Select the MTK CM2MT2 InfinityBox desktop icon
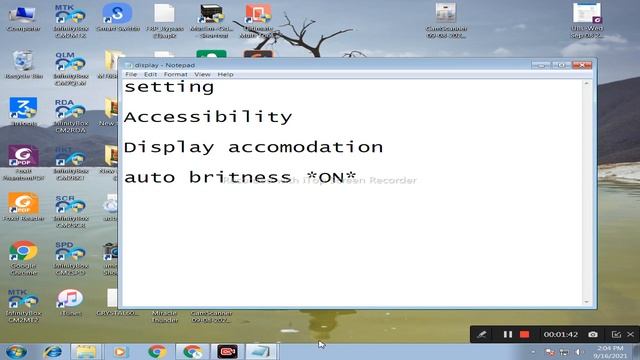Image resolution: width=640 pixels, height=360 pixels. [x=23, y=306]
